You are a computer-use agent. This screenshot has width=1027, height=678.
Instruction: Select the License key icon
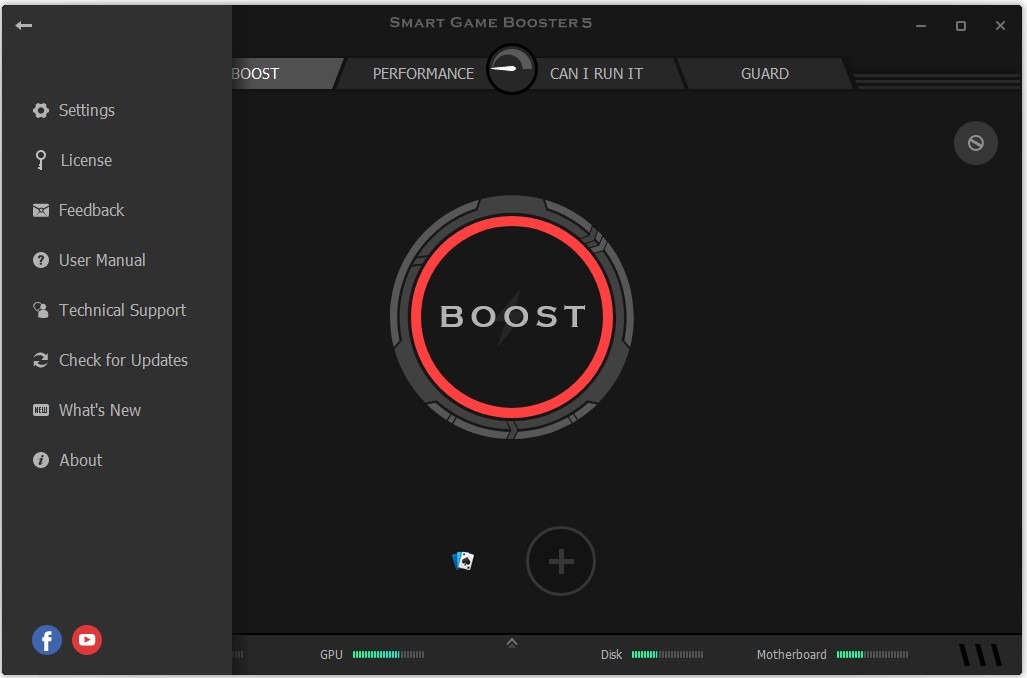pos(40,160)
